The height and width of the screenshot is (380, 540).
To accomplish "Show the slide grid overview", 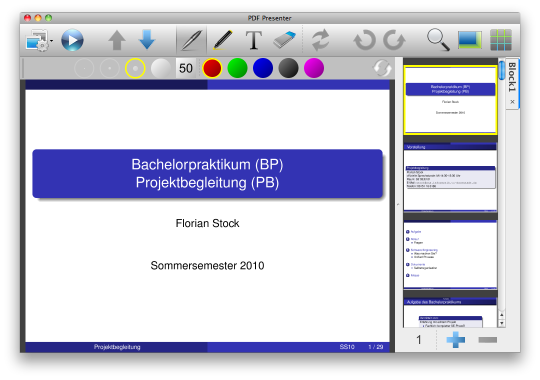I will pos(501,40).
